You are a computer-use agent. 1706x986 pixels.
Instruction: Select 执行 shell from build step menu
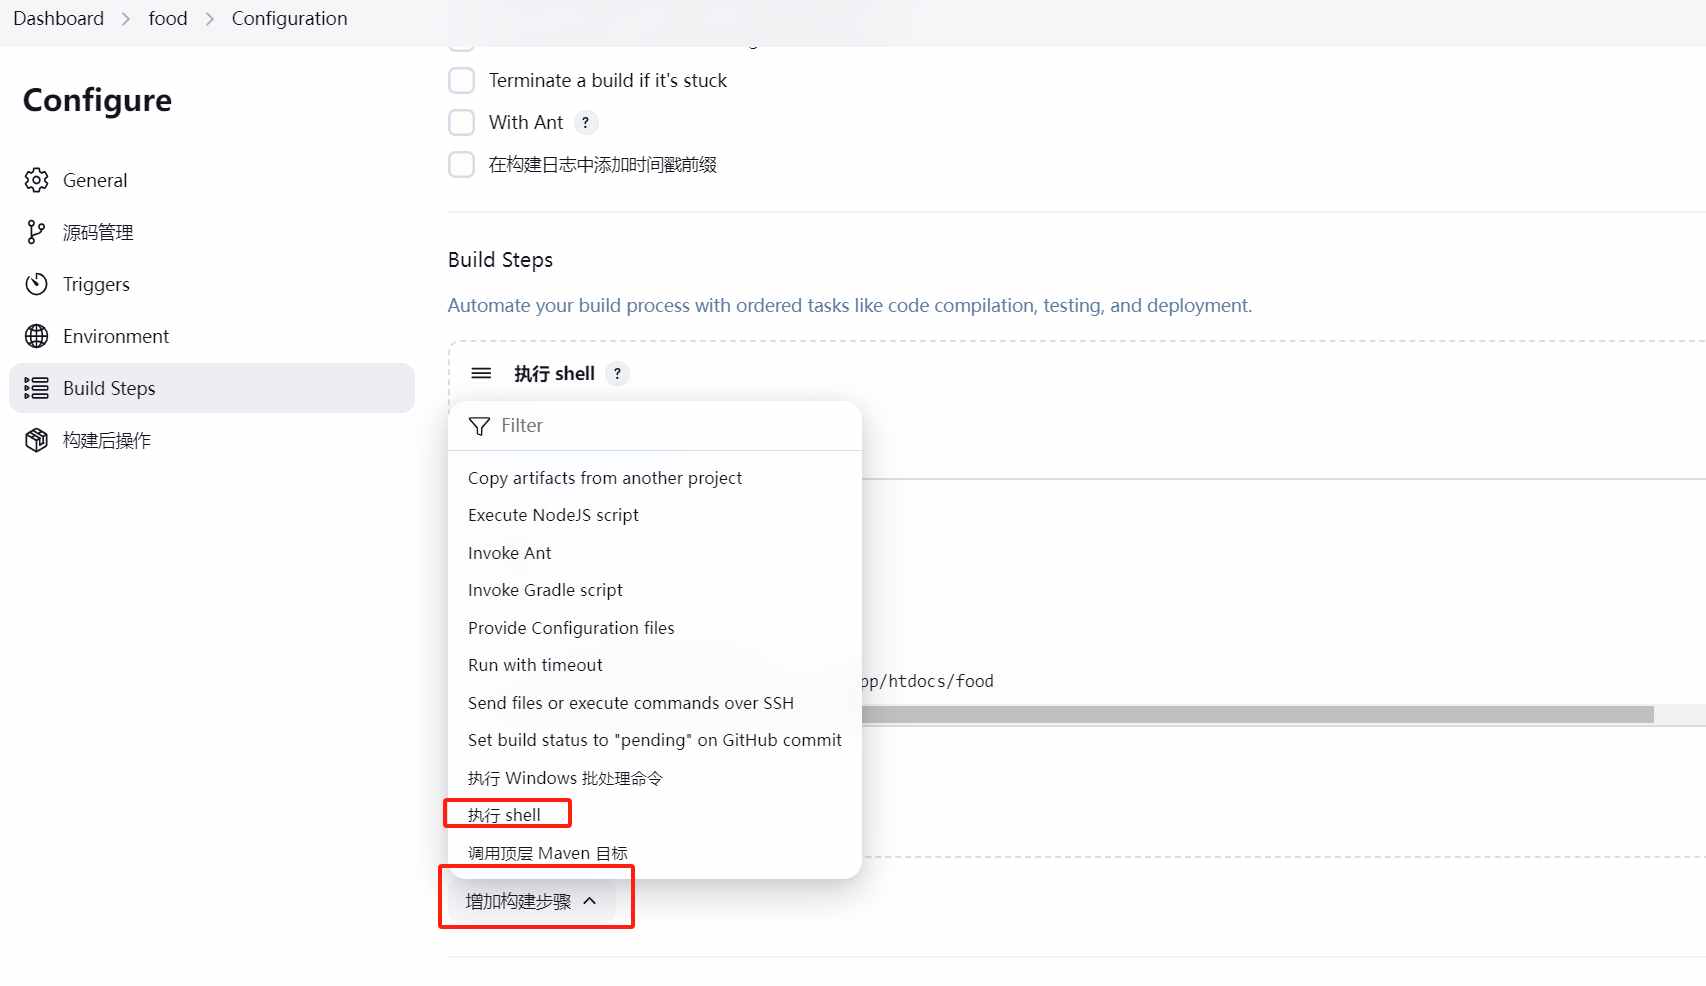(504, 815)
